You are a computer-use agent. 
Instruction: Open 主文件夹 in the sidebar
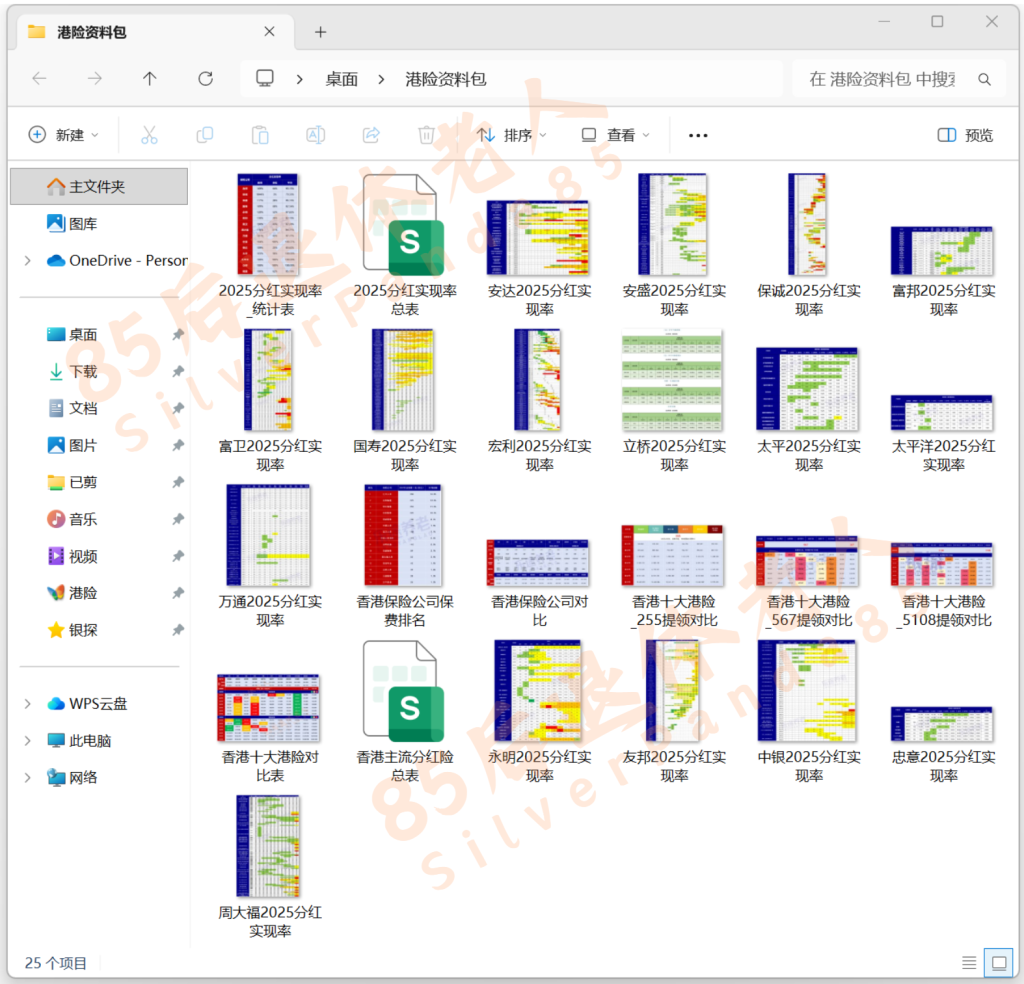tap(99, 186)
